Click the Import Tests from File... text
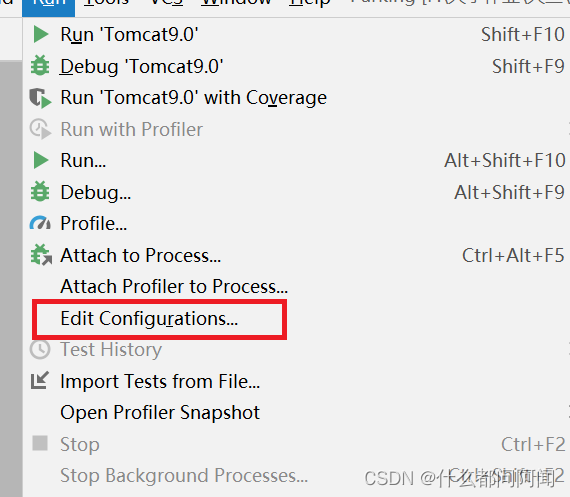Viewport: 570px width, 497px height. coord(160,381)
